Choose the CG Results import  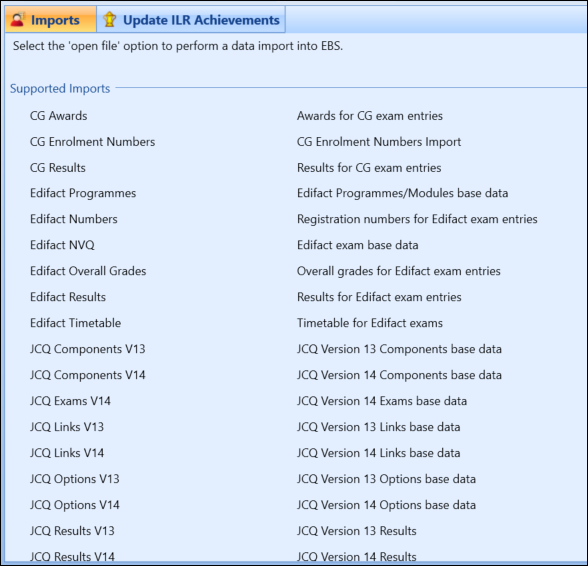(58, 168)
